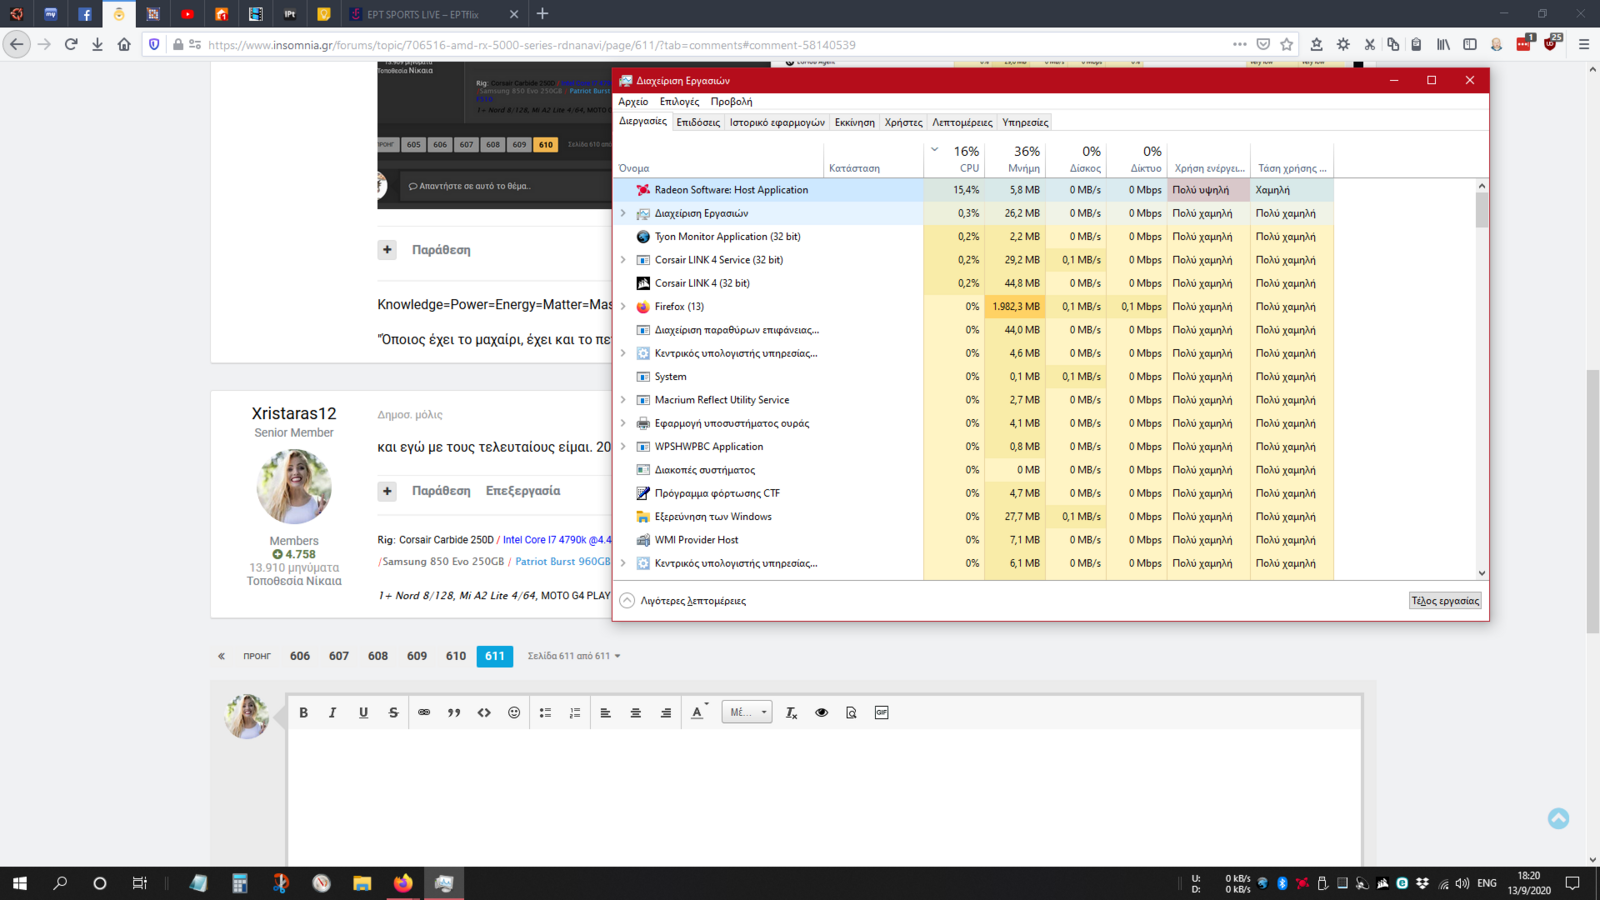Viewport: 1600px width, 900px height.
Task: Toggle the bulleted list in the editor
Action: (x=545, y=713)
